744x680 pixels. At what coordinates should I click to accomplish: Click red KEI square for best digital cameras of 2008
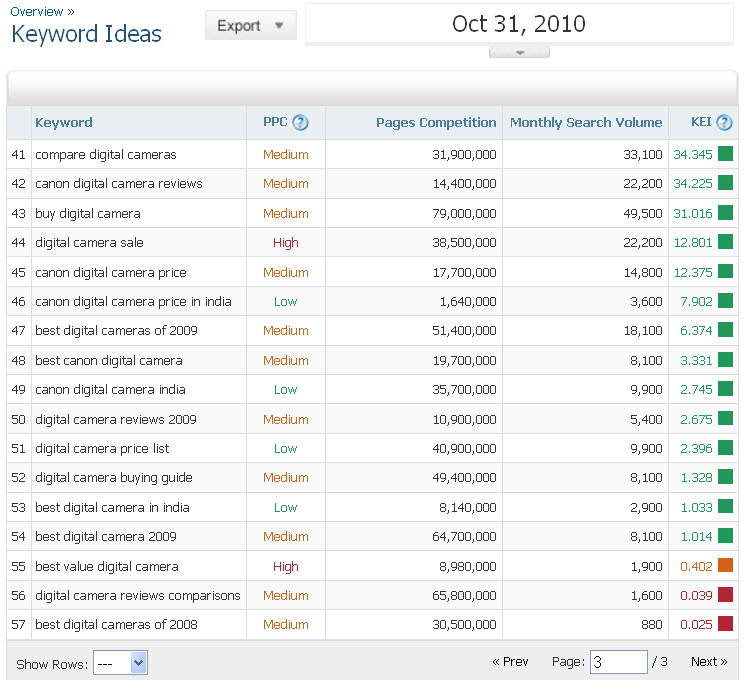(x=725, y=624)
